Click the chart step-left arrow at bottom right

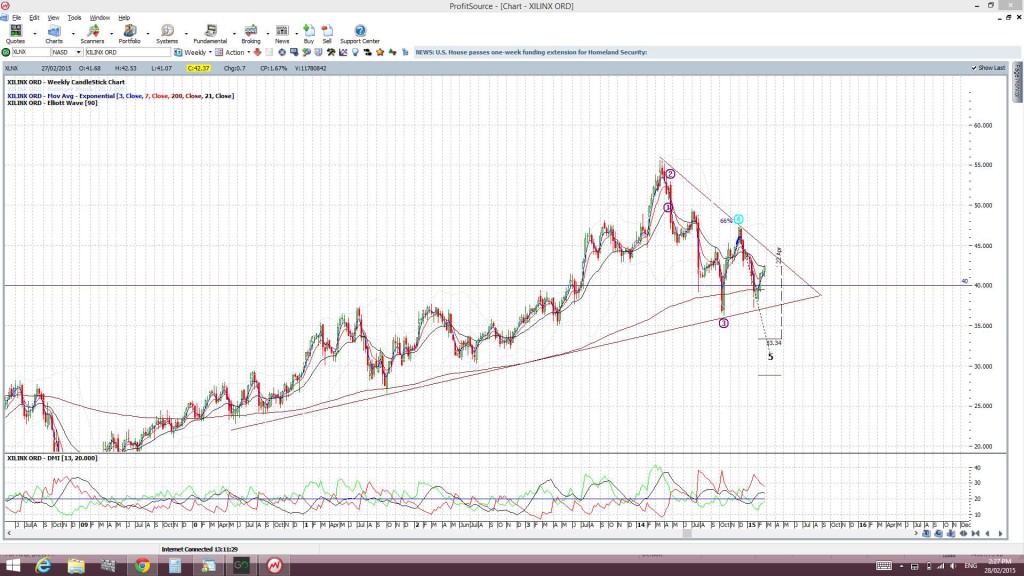[987, 534]
